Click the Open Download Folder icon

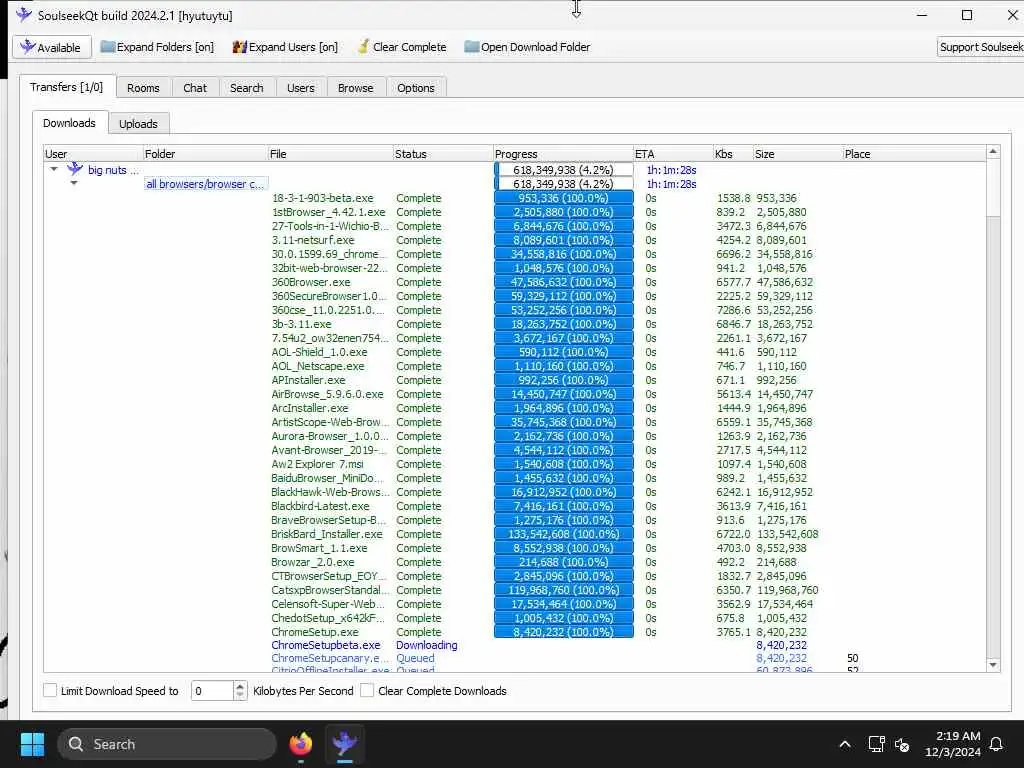point(472,47)
